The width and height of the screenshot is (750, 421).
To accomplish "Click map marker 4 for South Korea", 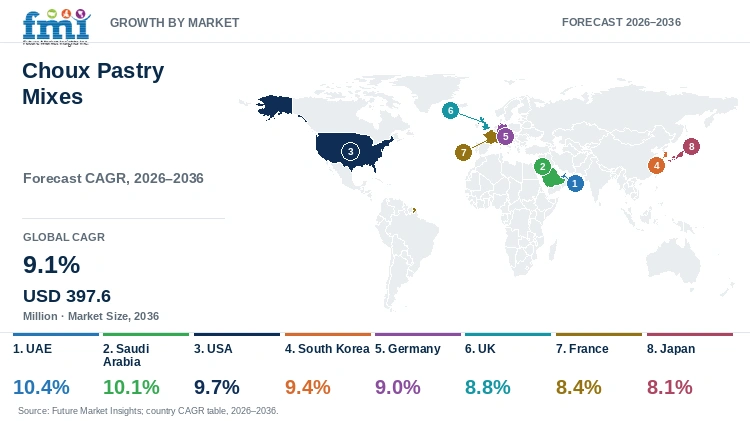I will click(x=656, y=166).
